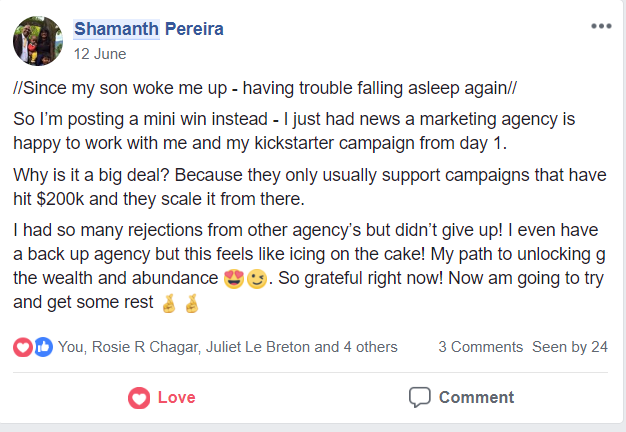Viewport: 626px width, 432px height.
Task: Click Shamanth Pereira's profile picture
Action: click(36, 38)
